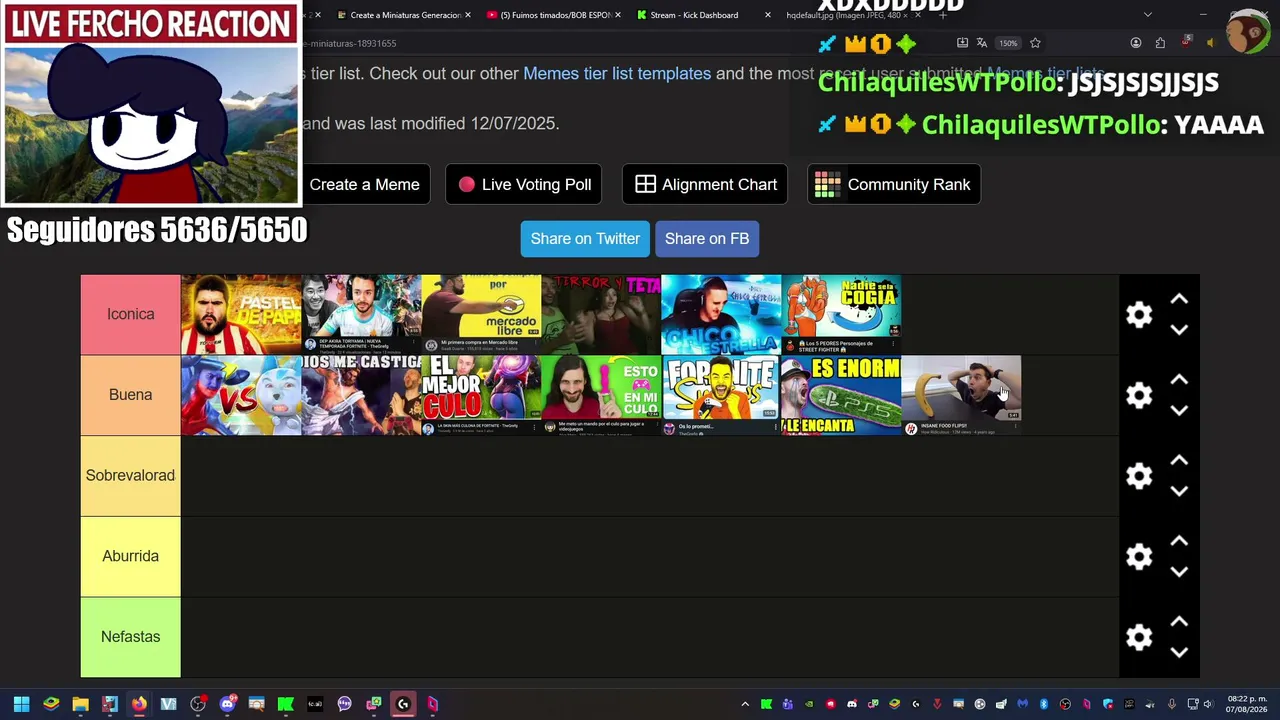1280x720 pixels.
Task: Click the Create a Meme button
Action: tap(364, 184)
